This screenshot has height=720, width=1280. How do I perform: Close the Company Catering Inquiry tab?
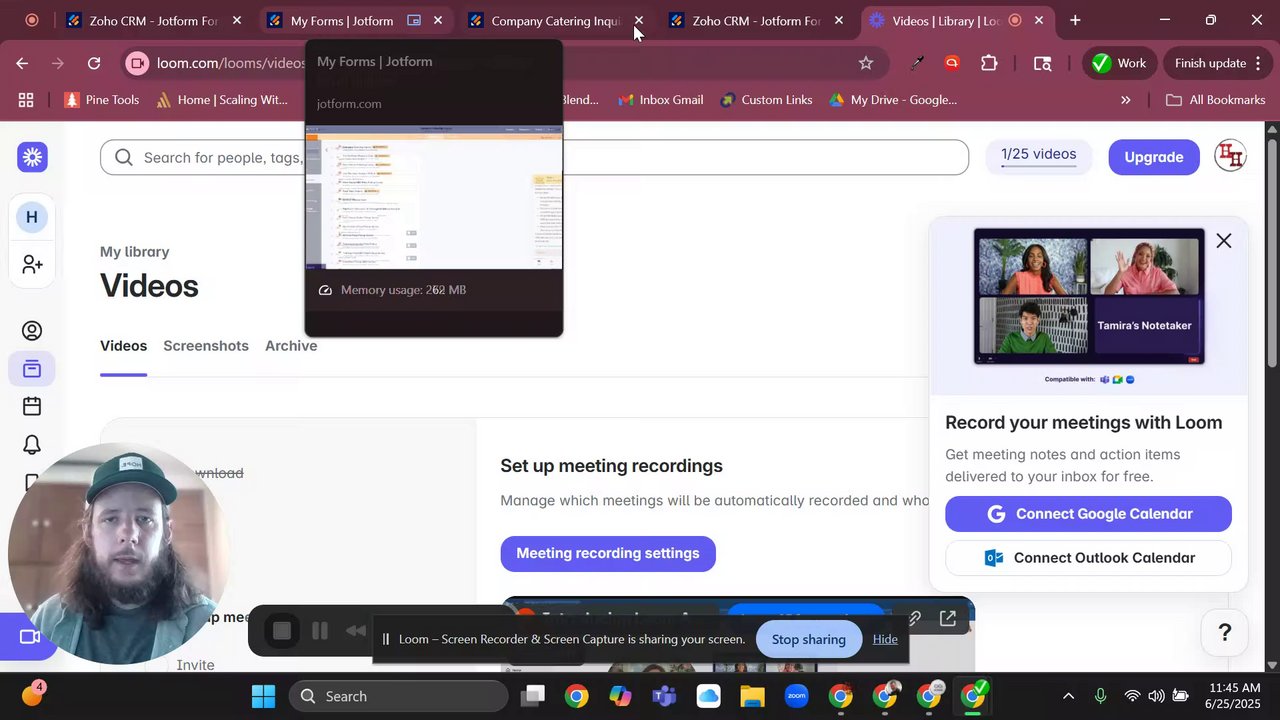tap(638, 20)
